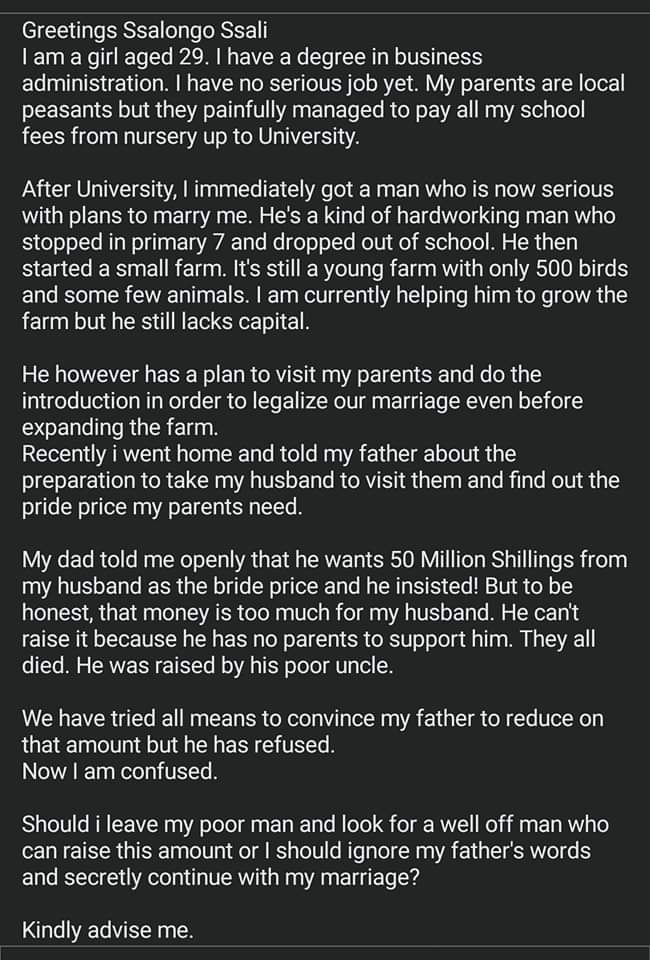
Task: Click the greeting "Greetings Ssalongo Ssali"
Action: tap(132, 31)
